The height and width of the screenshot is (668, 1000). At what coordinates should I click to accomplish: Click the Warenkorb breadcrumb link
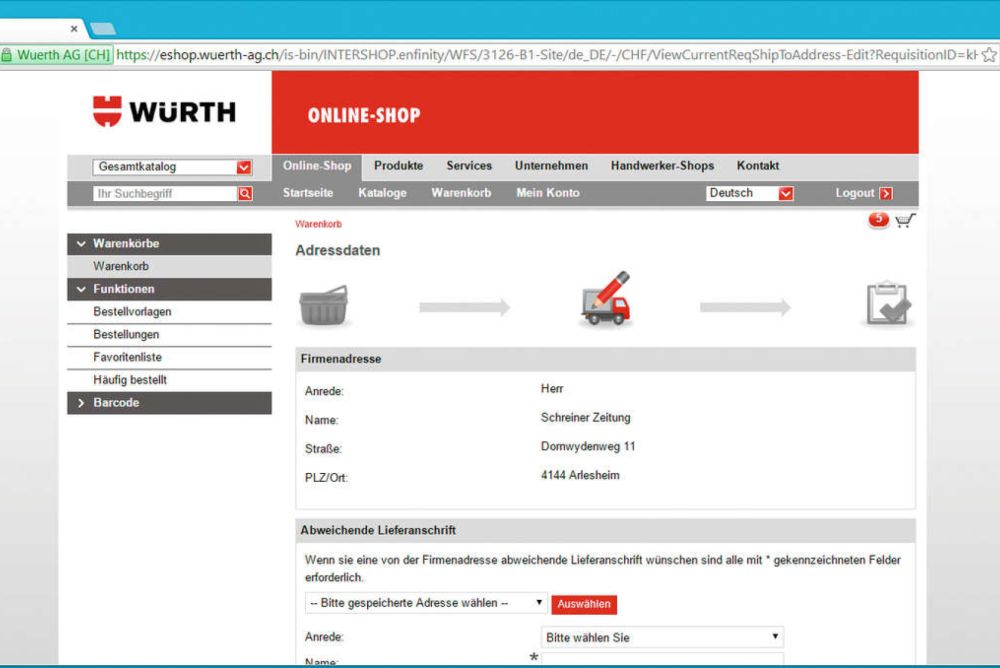tap(318, 224)
